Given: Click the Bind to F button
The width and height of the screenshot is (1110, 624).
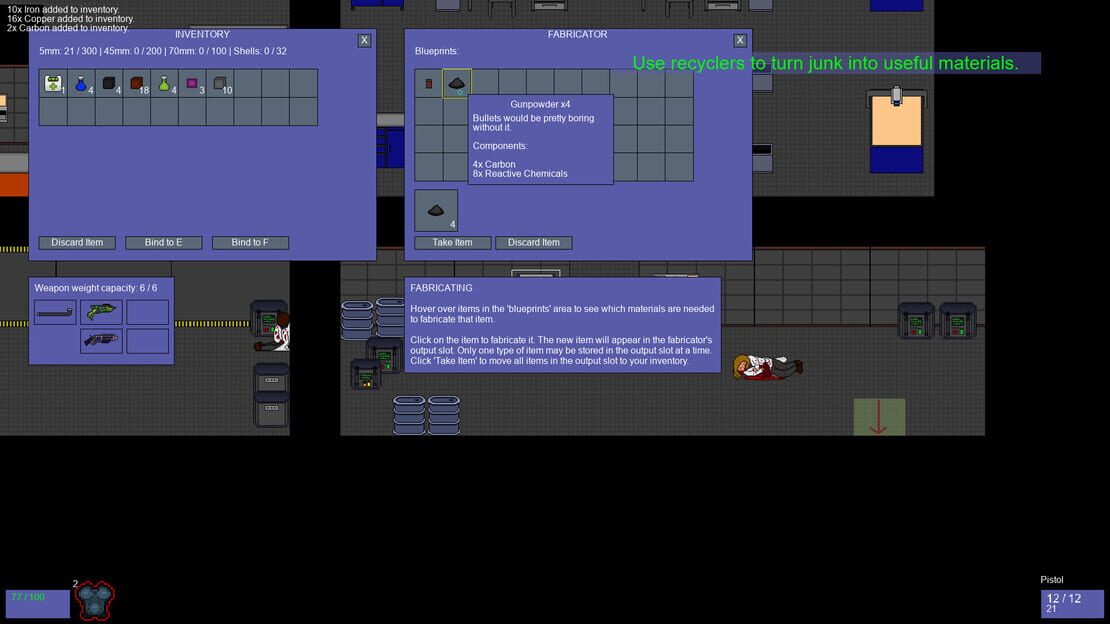Looking at the screenshot, I should pos(250,243).
